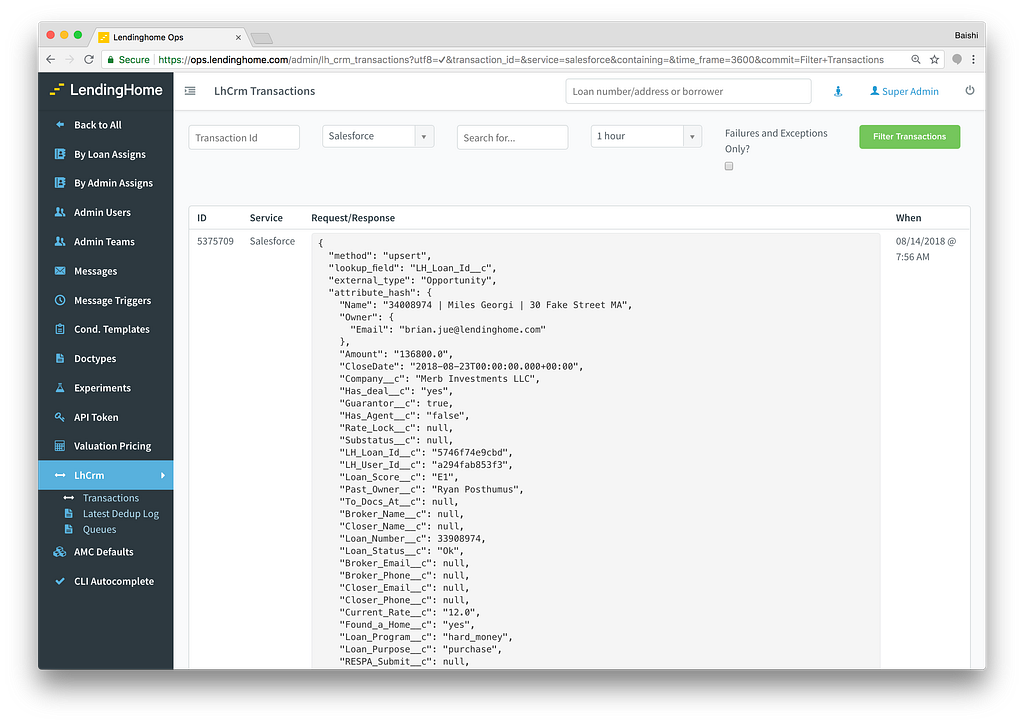The height and width of the screenshot is (724, 1024).
Task: Open the CLI Autocomplete link
Action: tap(114, 581)
